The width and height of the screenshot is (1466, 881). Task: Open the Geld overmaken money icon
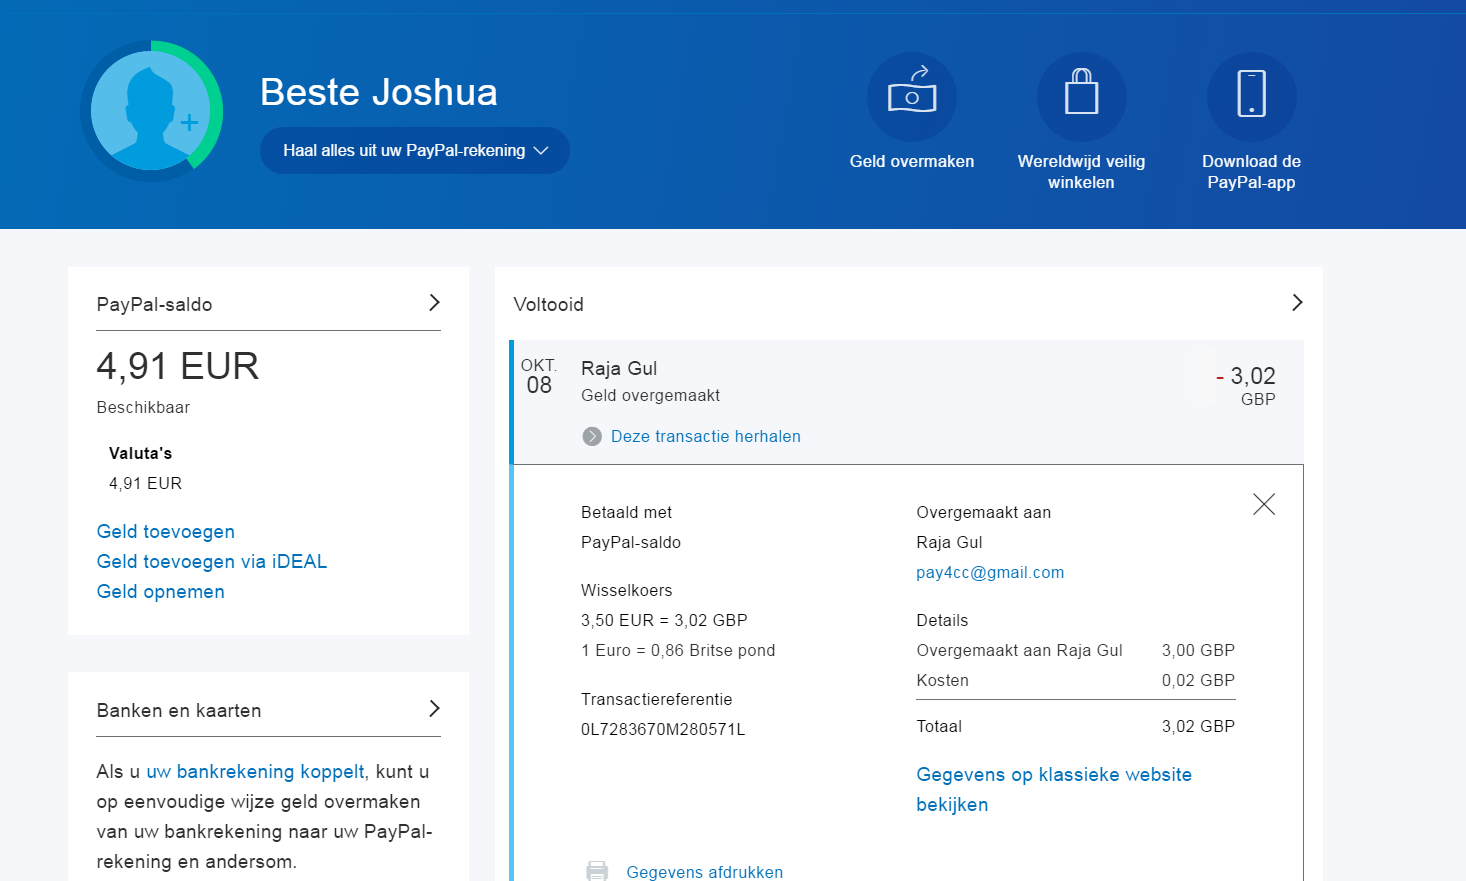click(912, 97)
